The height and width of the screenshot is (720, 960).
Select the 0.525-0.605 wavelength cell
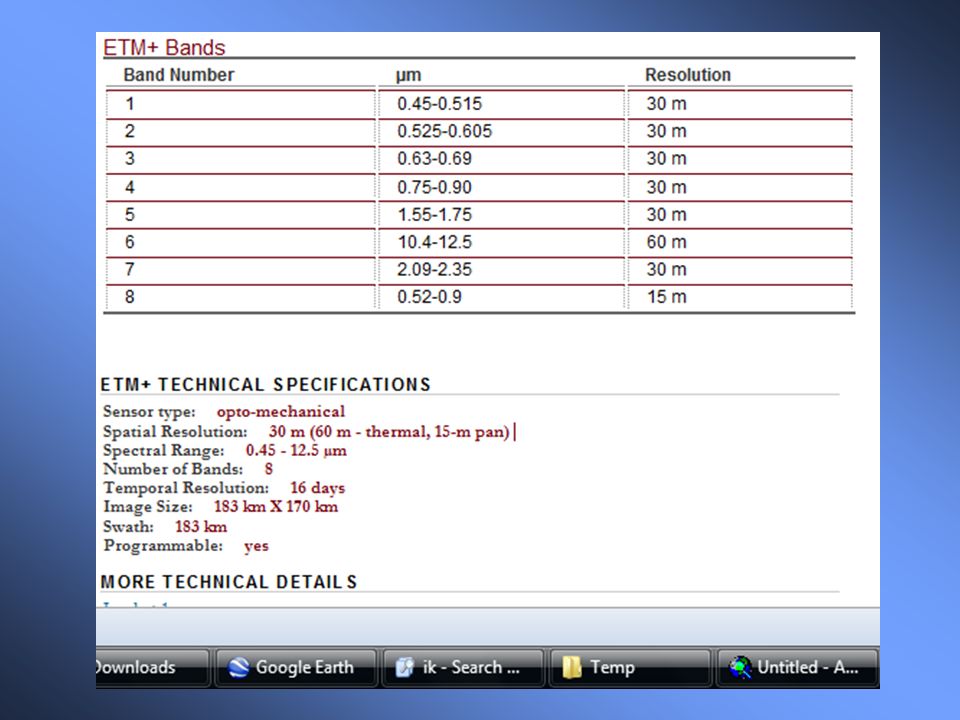click(501, 131)
